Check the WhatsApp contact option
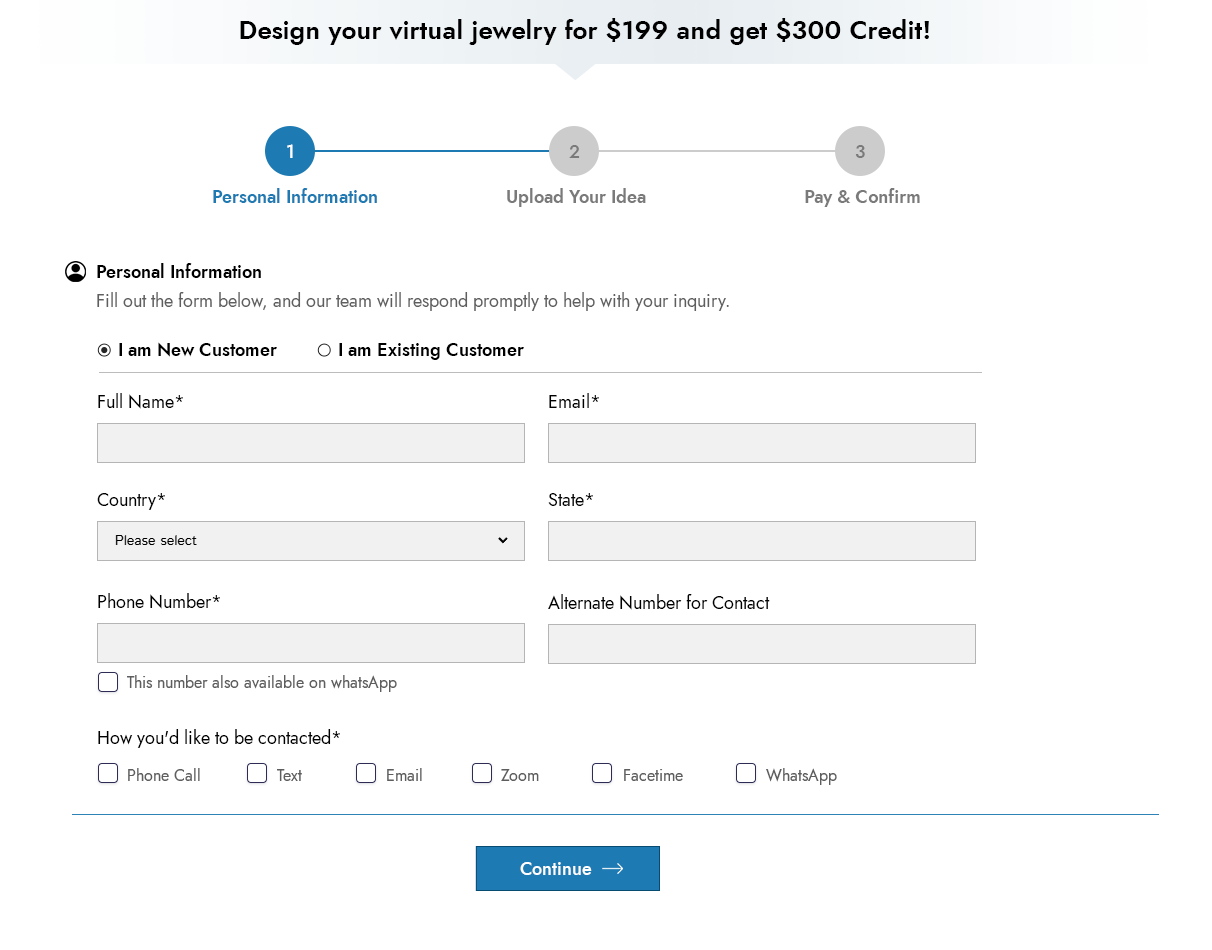1212x950 pixels. tap(746, 773)
